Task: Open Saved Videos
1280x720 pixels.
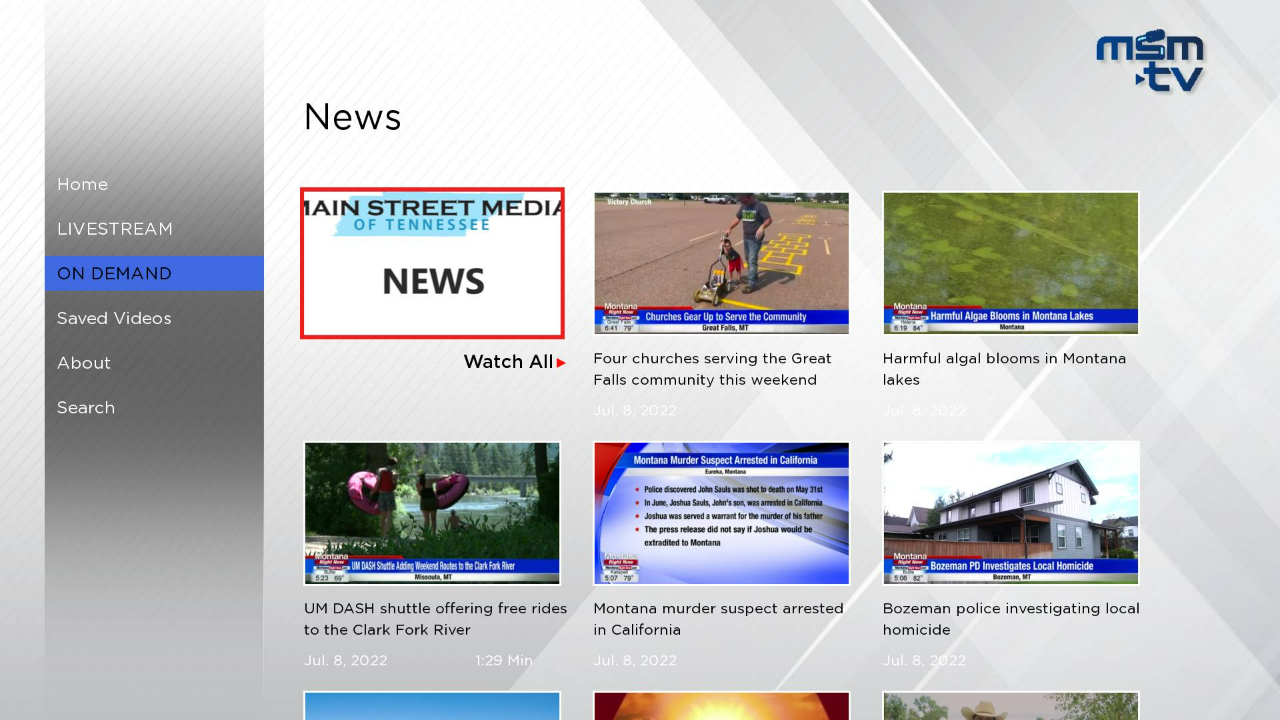Action: [x=113, y=318]
